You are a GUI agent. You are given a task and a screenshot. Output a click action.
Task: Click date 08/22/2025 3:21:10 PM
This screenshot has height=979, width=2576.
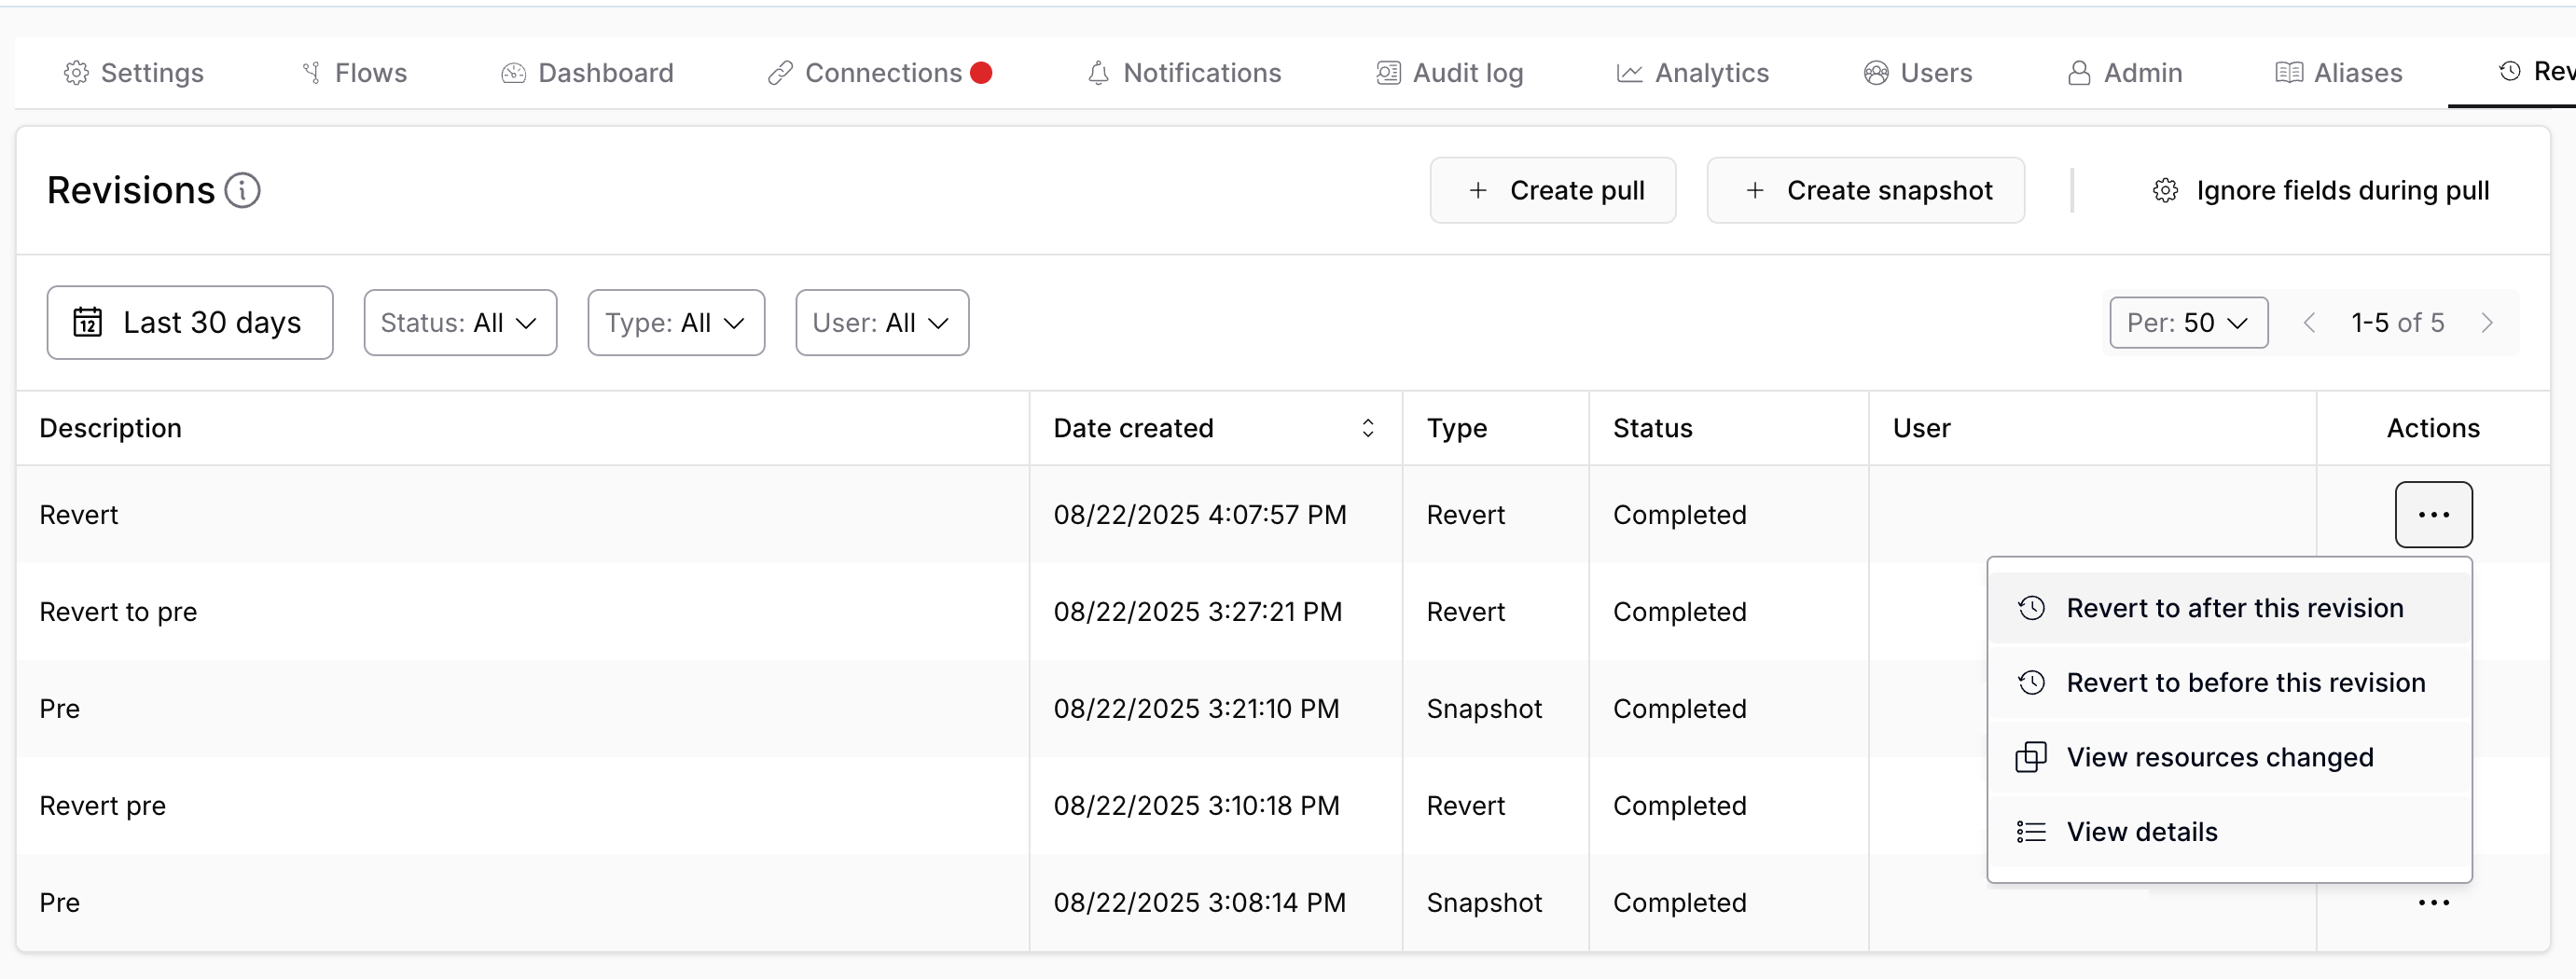tap(1196, 708)
